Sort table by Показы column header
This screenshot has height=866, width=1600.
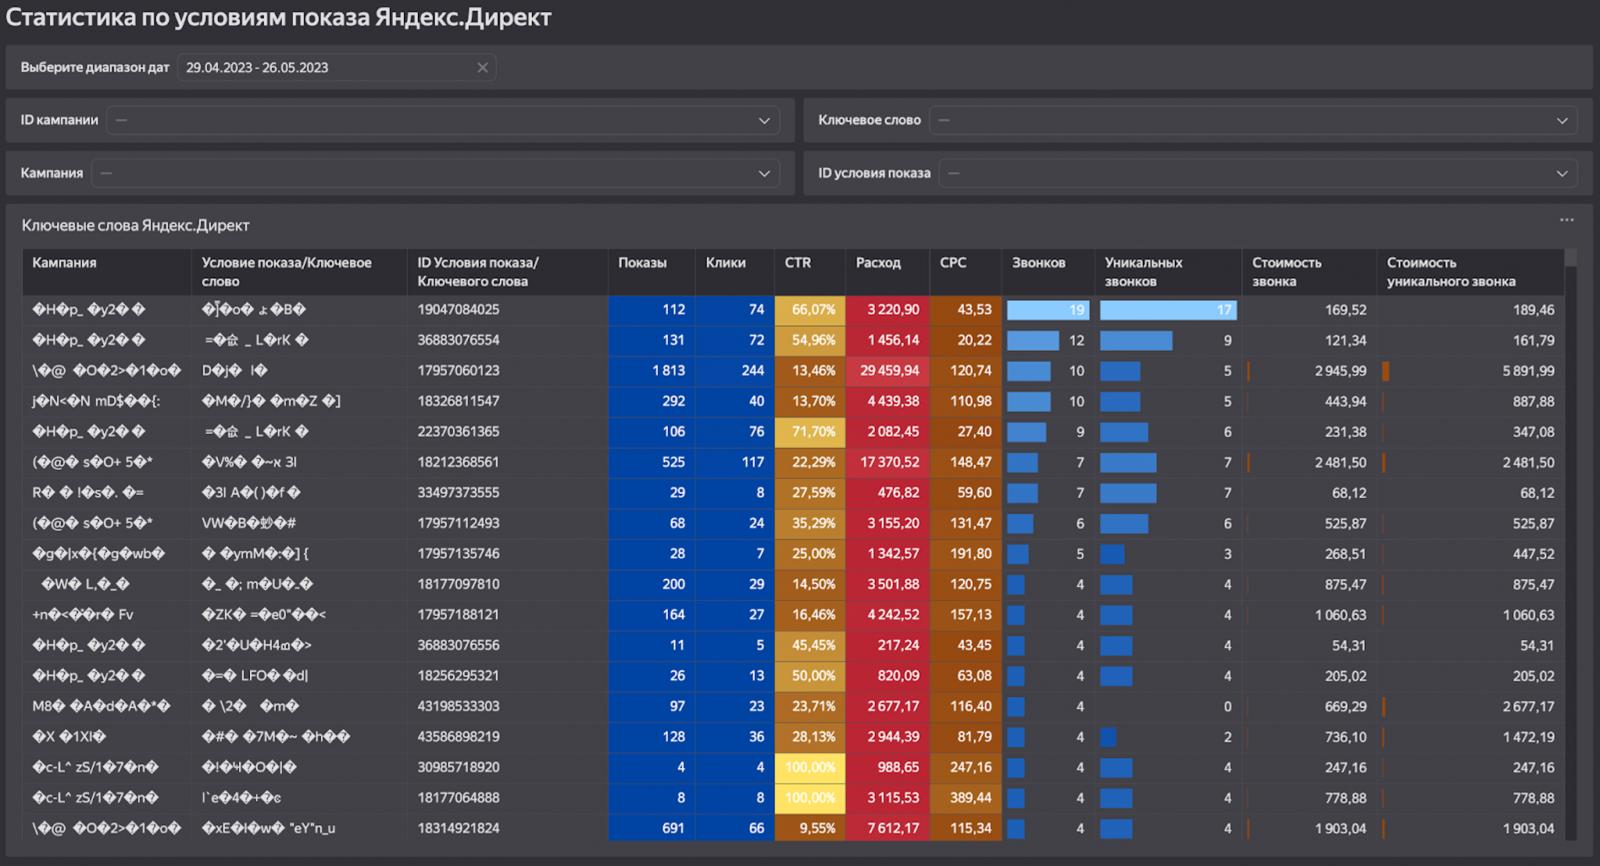coord(642,263)
